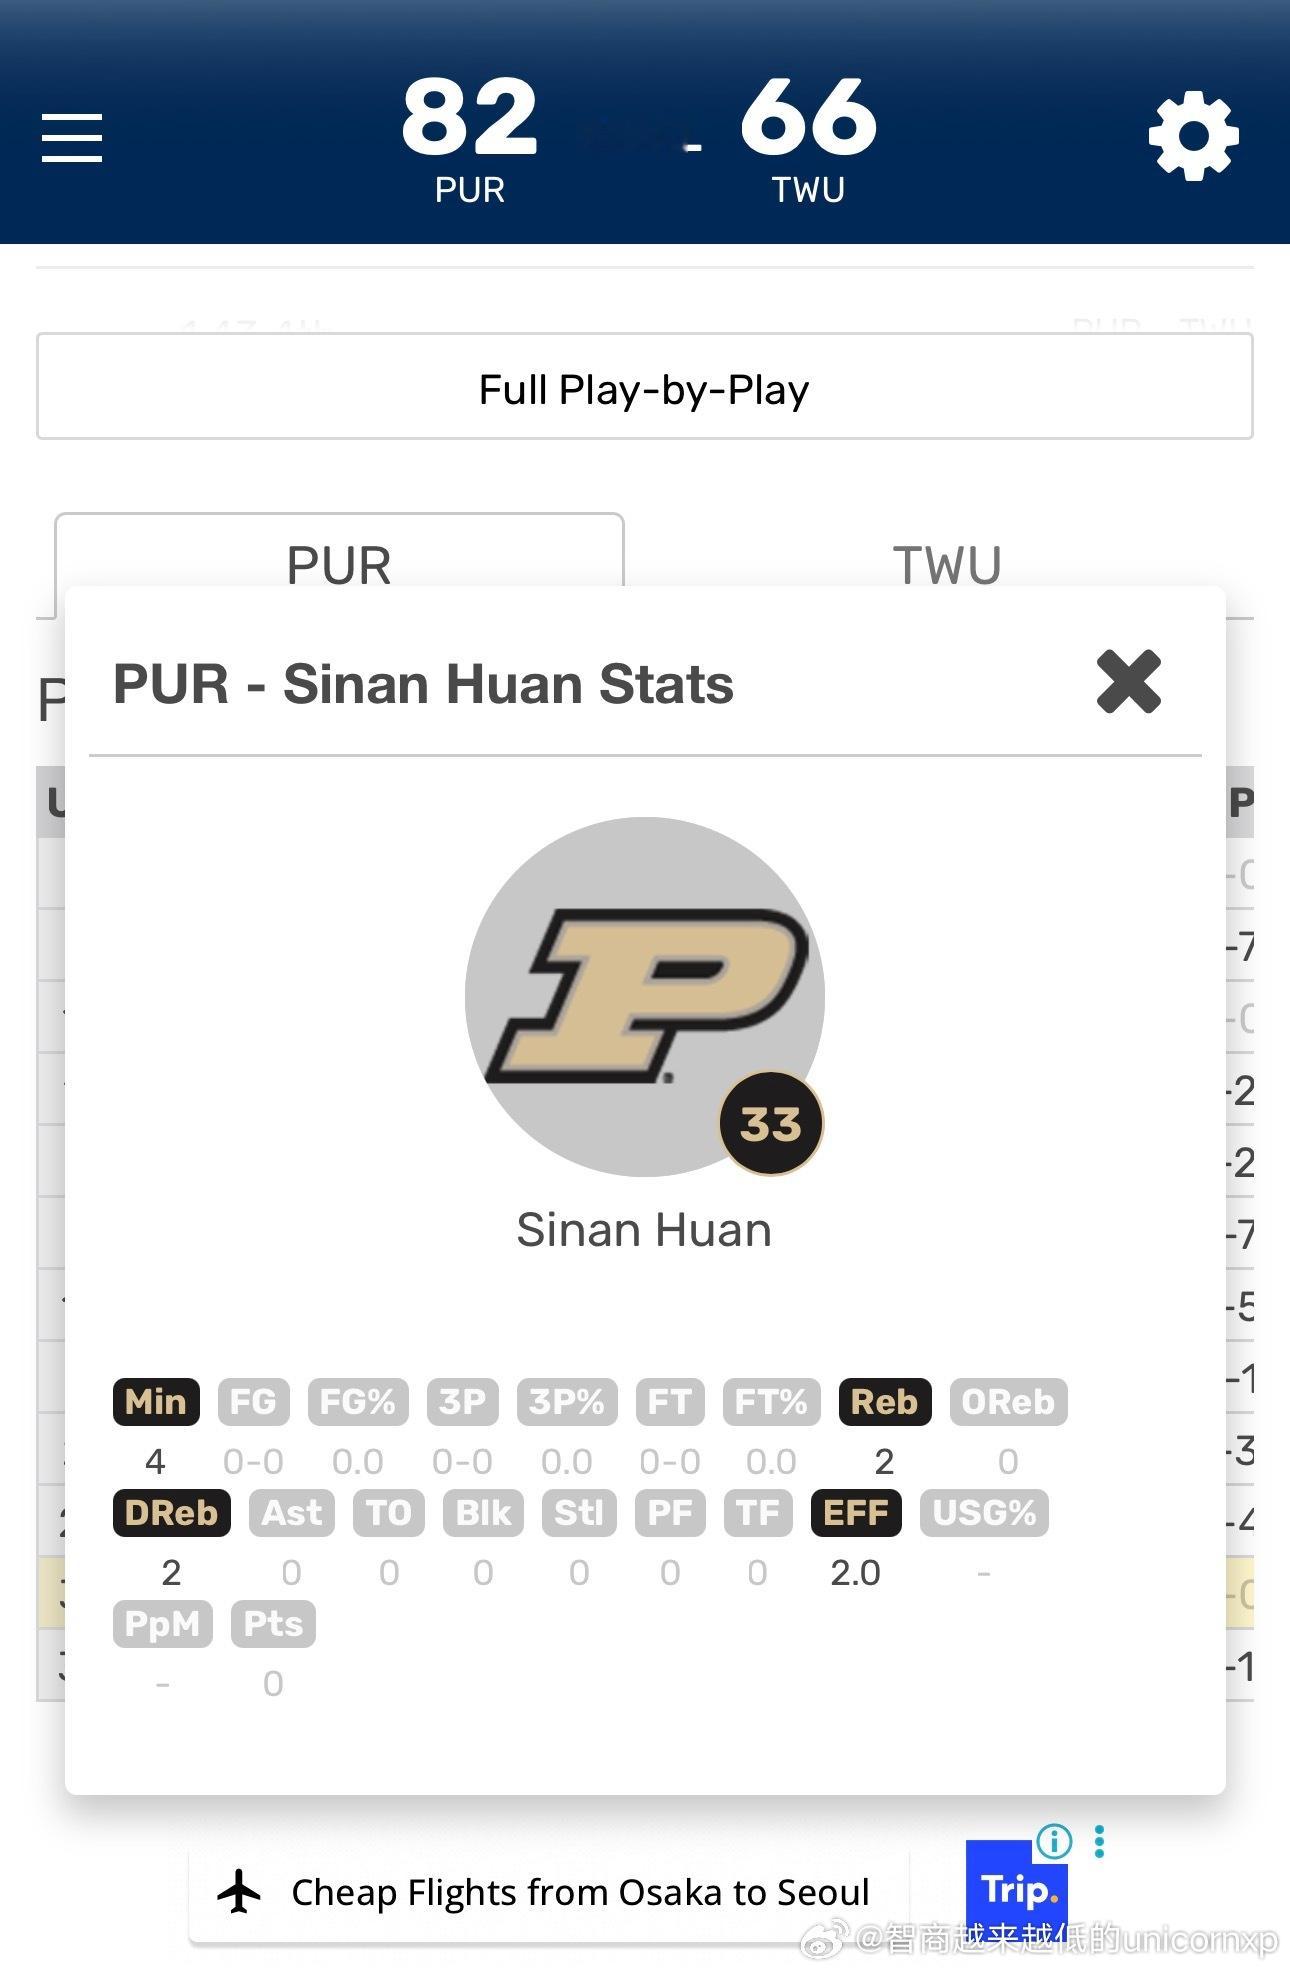The width and height of the screenshot is (1290, 1973).
Task: Open the Trip. advertiser logo
Action: (x=1018, y=1890)
